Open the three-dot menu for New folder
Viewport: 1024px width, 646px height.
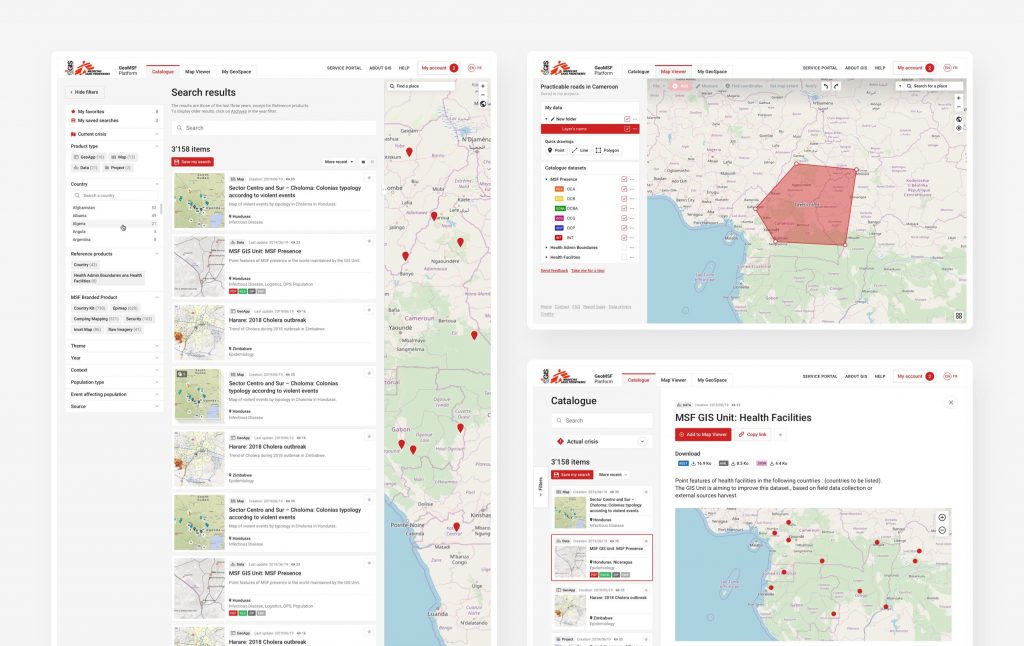[635, 119]
